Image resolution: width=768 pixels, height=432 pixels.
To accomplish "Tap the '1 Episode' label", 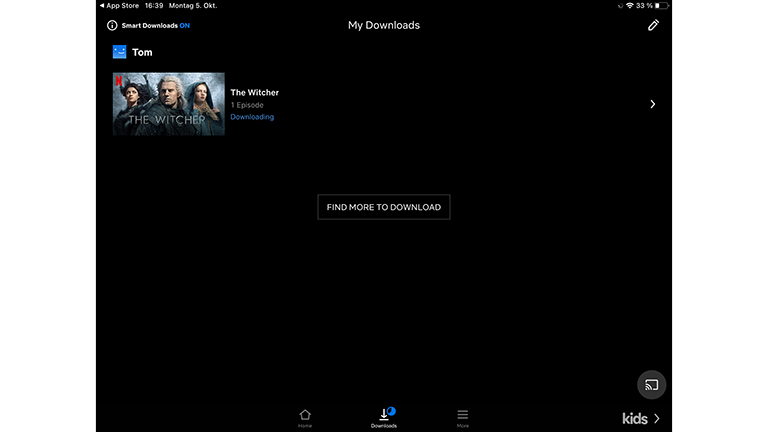I will coord(247,105).
